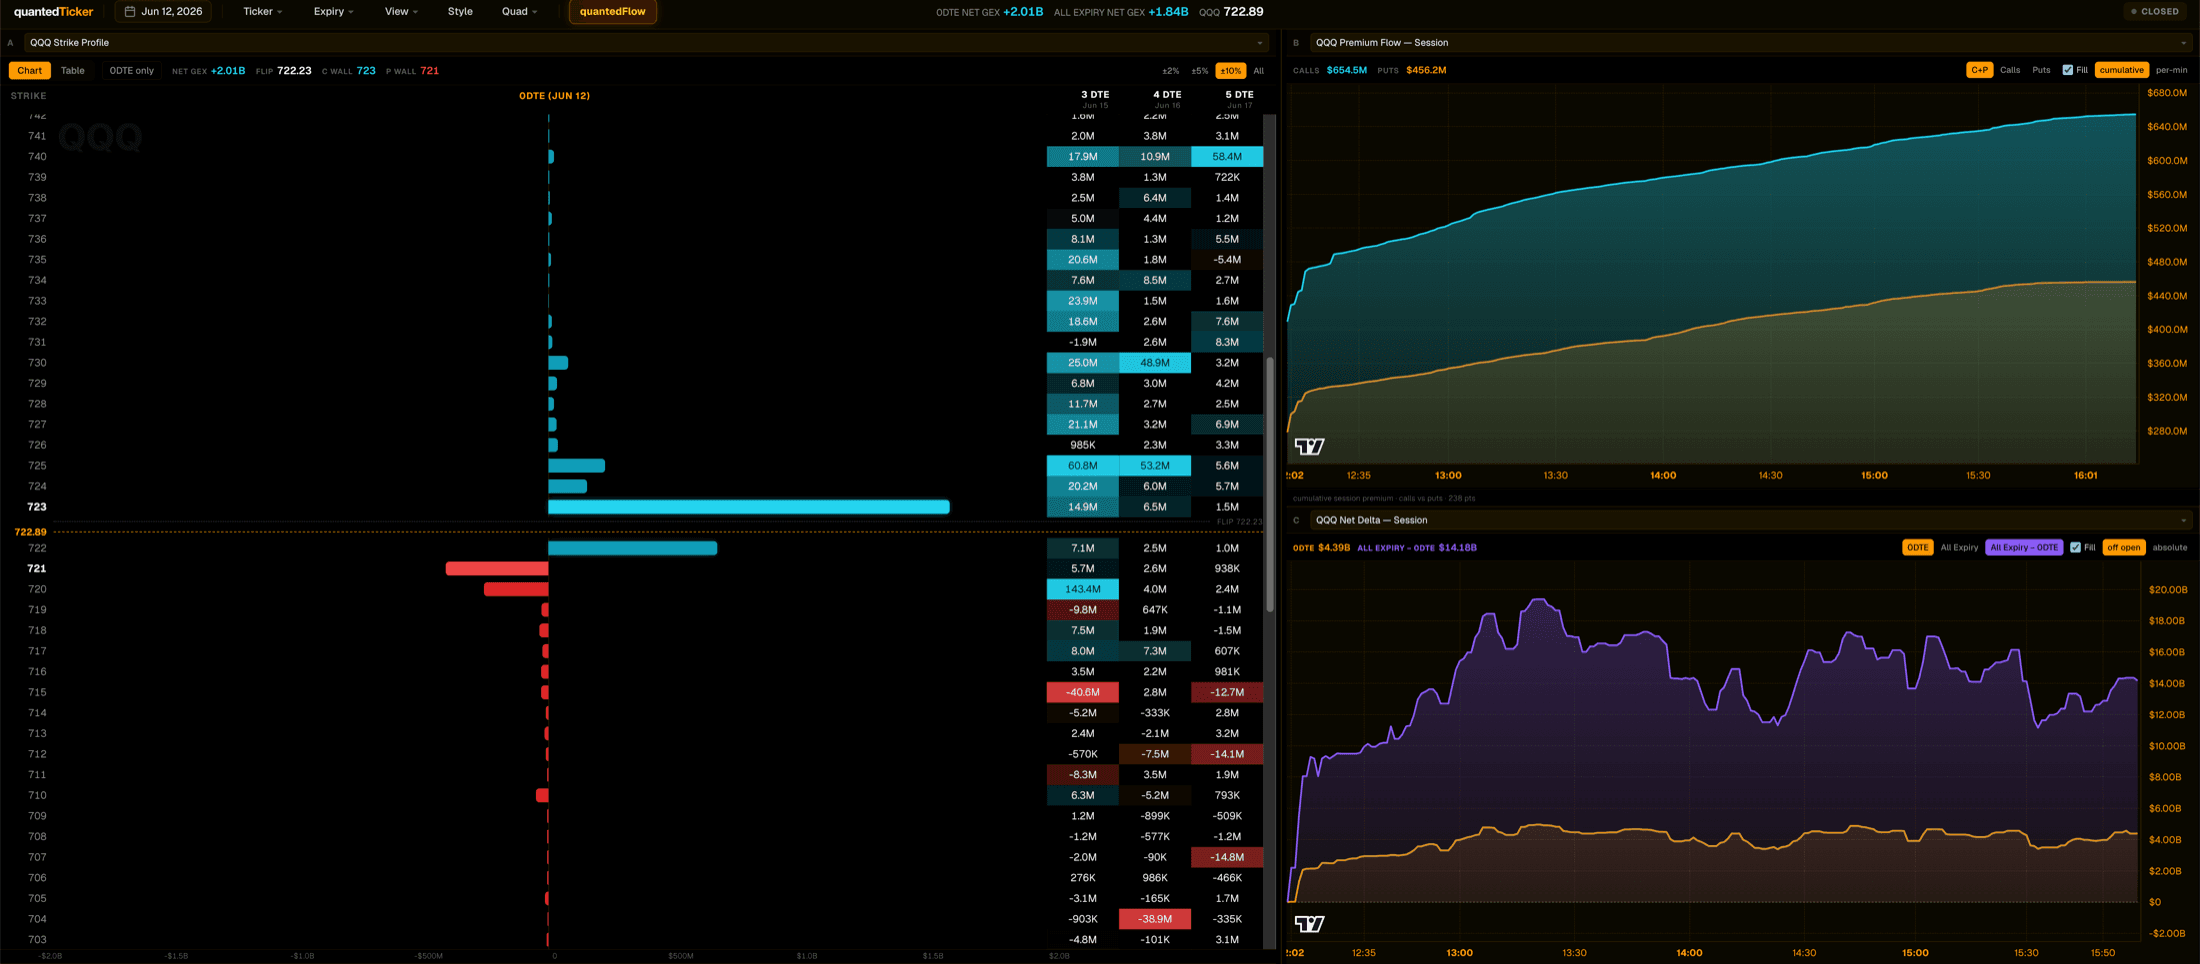This screenshot has width=2200, height=964.
Task: Click the PUTS $456.2M total
Action: (1426, 71)
